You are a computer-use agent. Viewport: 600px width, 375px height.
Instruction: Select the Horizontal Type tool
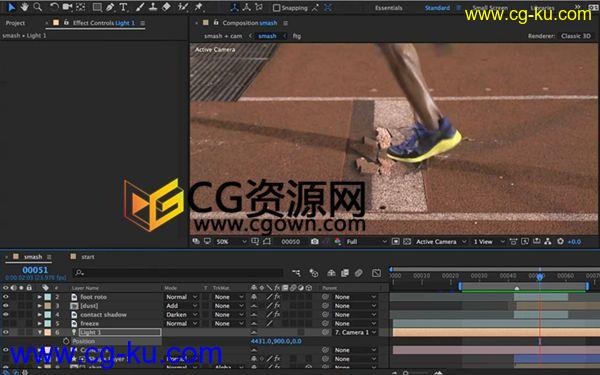coord(123,7)
